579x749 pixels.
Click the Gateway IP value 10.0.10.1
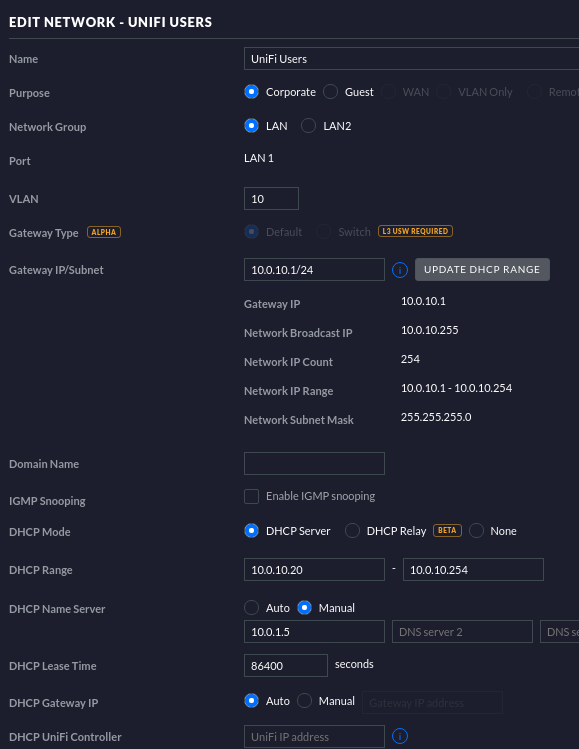click(x=423, y=301)
